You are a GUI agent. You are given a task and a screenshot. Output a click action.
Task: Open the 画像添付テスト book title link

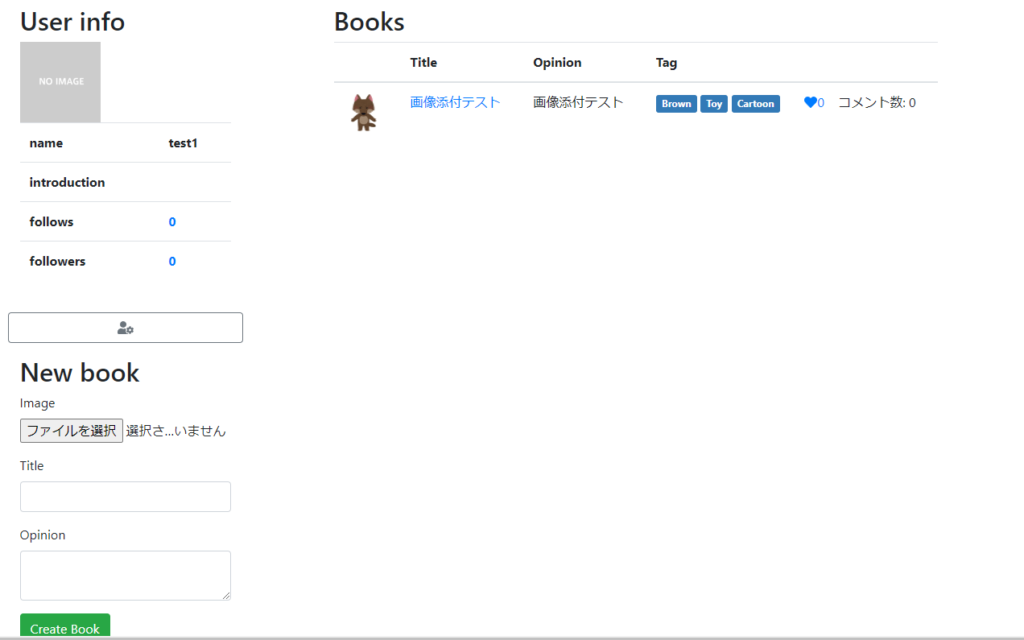[x=455, y=103]
